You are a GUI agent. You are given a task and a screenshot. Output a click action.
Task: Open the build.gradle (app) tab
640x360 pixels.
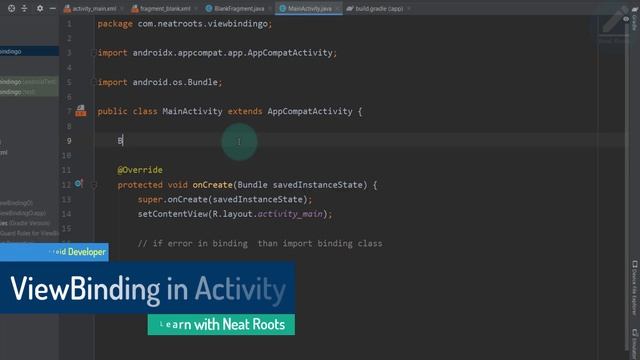click(x=375, y=9)
